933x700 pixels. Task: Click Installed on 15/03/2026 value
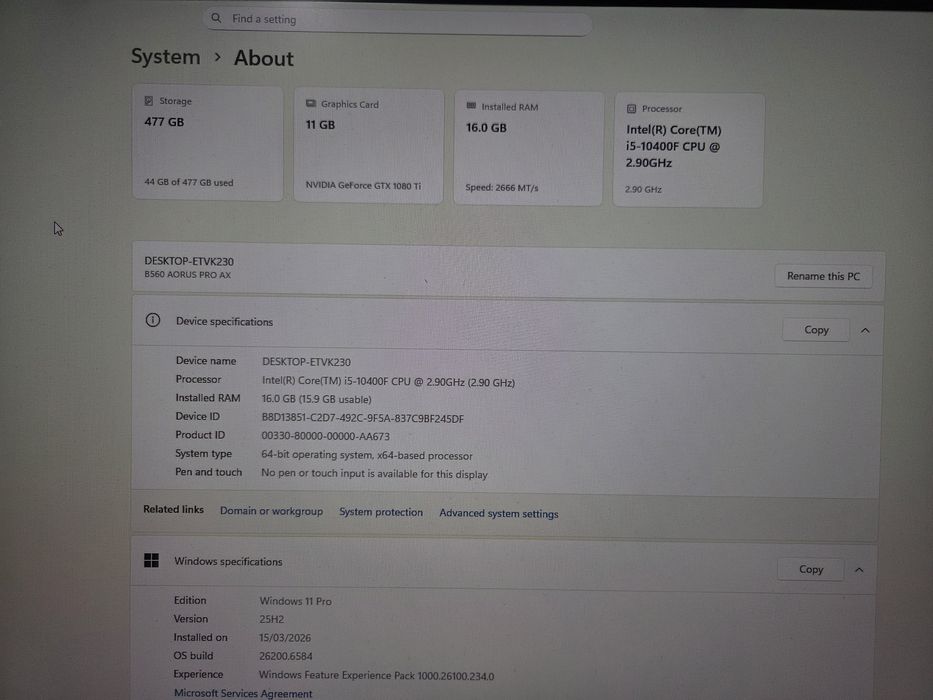[284, 638]
